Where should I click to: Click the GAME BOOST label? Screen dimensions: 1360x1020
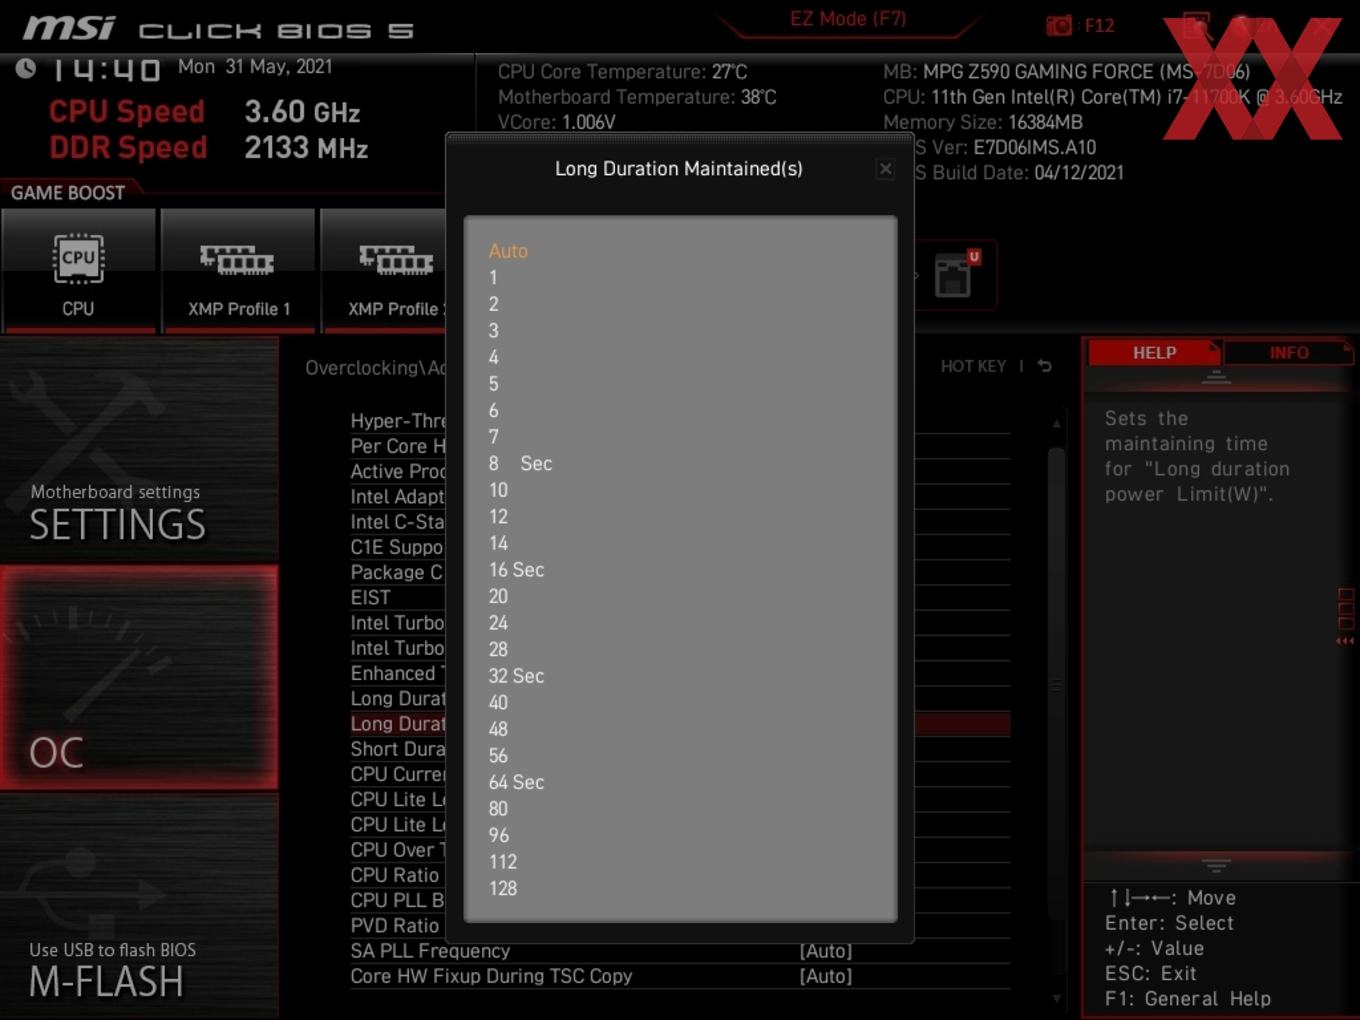coord(68,193)
